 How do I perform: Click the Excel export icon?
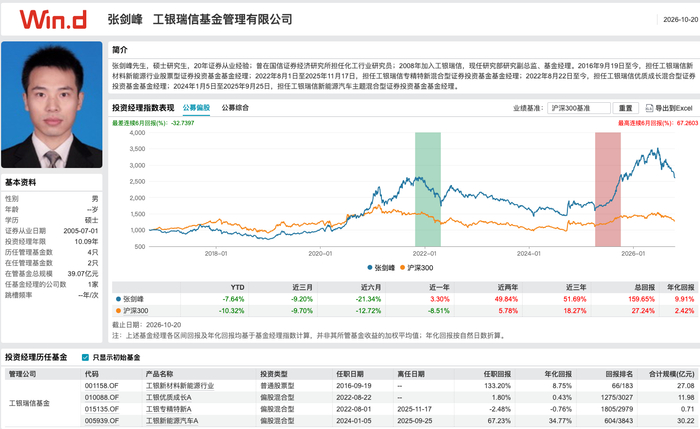(649, 108)
